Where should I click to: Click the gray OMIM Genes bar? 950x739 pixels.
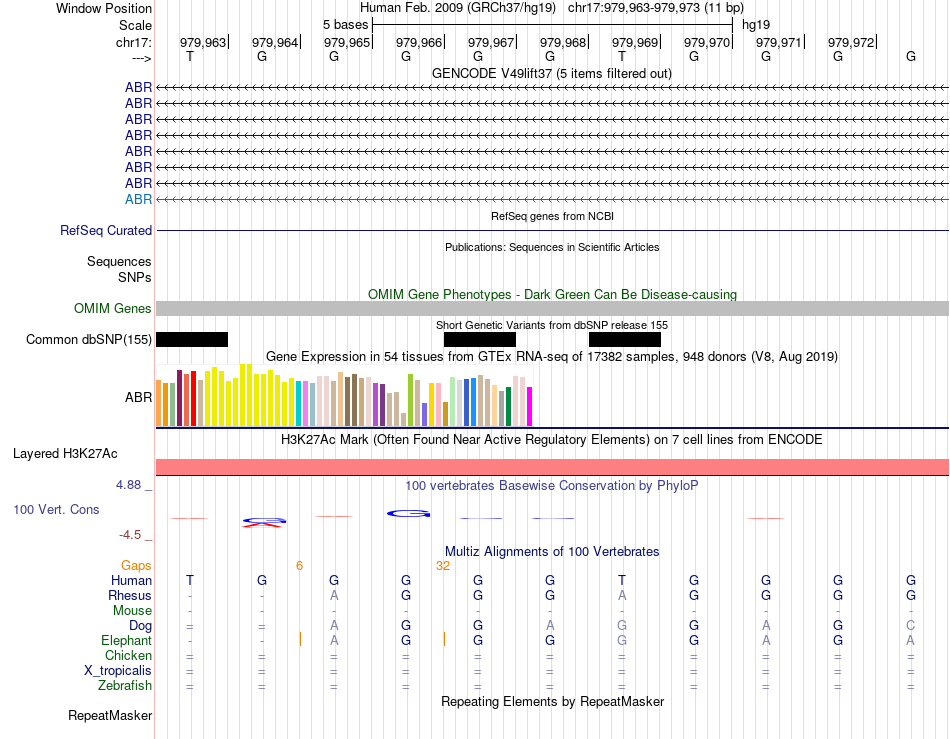(552, 308)
